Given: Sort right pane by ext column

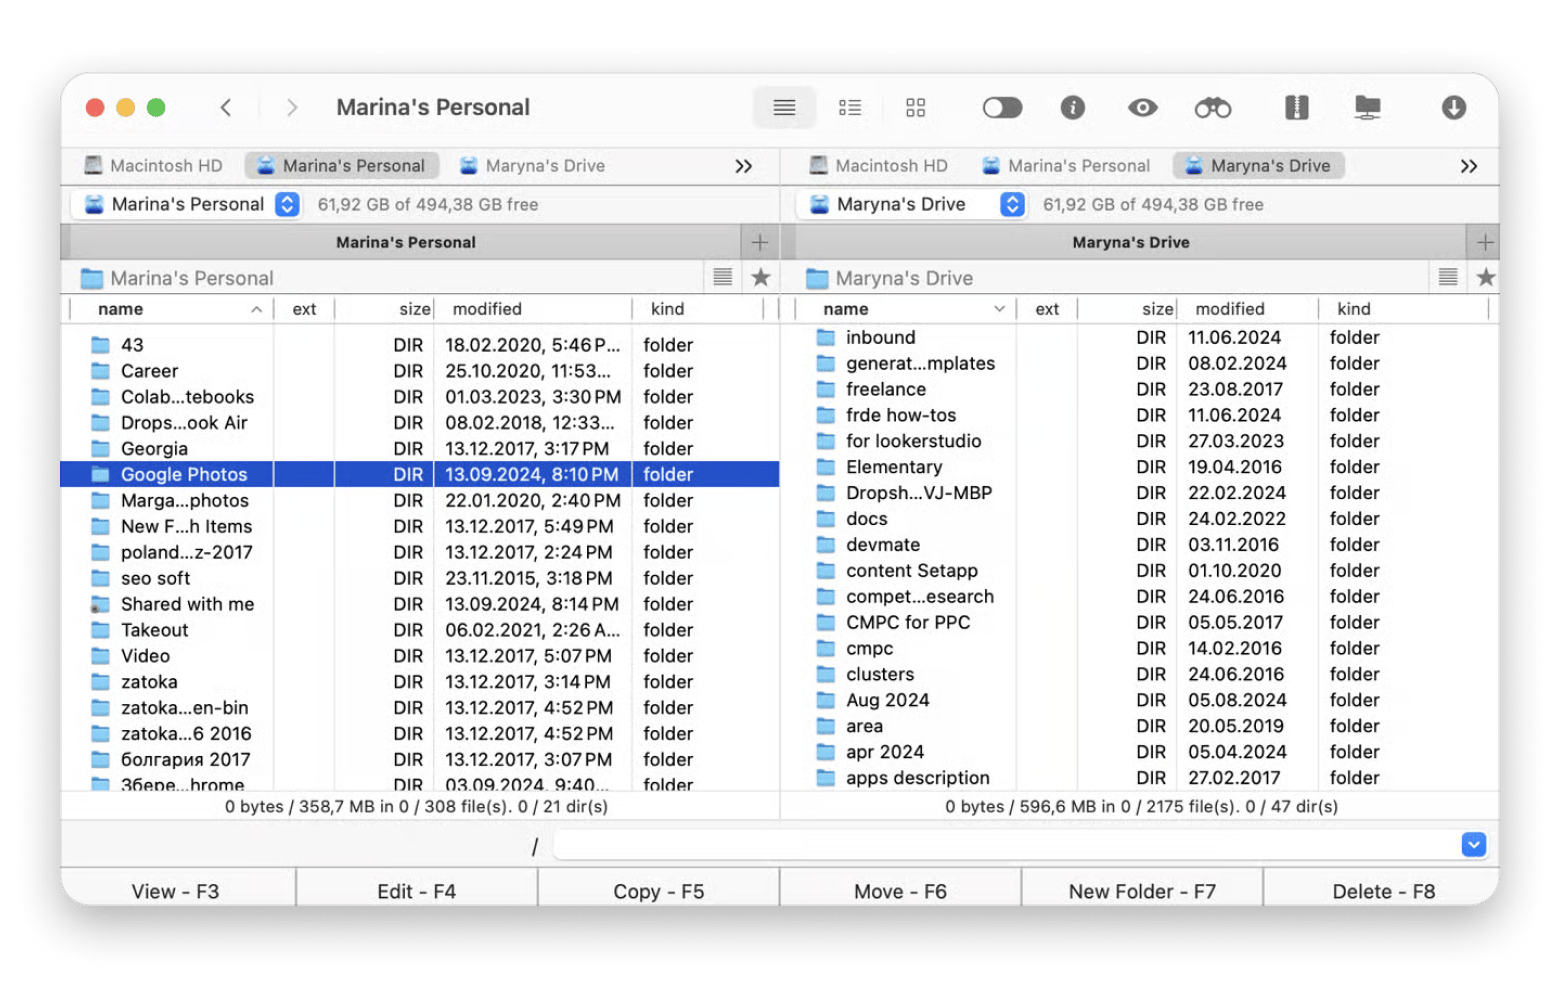Looking at the screenshot, I should (1047, 309).
